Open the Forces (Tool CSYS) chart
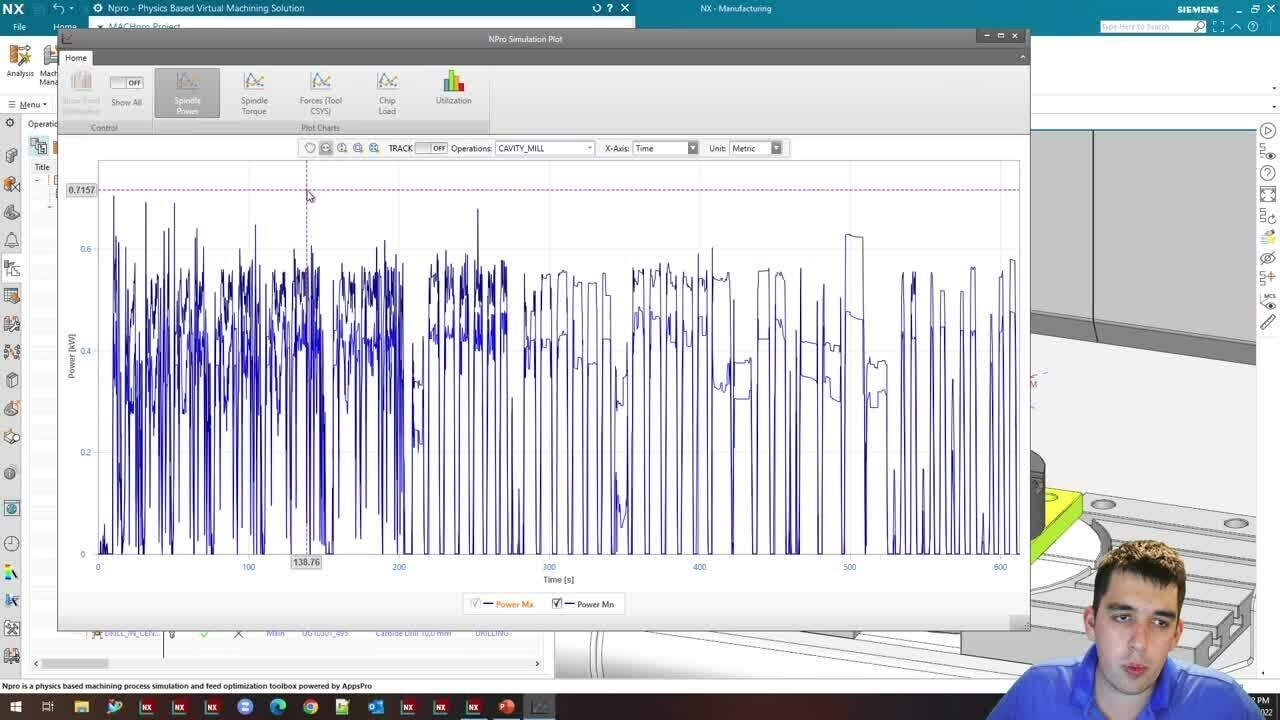1280x720 pixels. 320,93
